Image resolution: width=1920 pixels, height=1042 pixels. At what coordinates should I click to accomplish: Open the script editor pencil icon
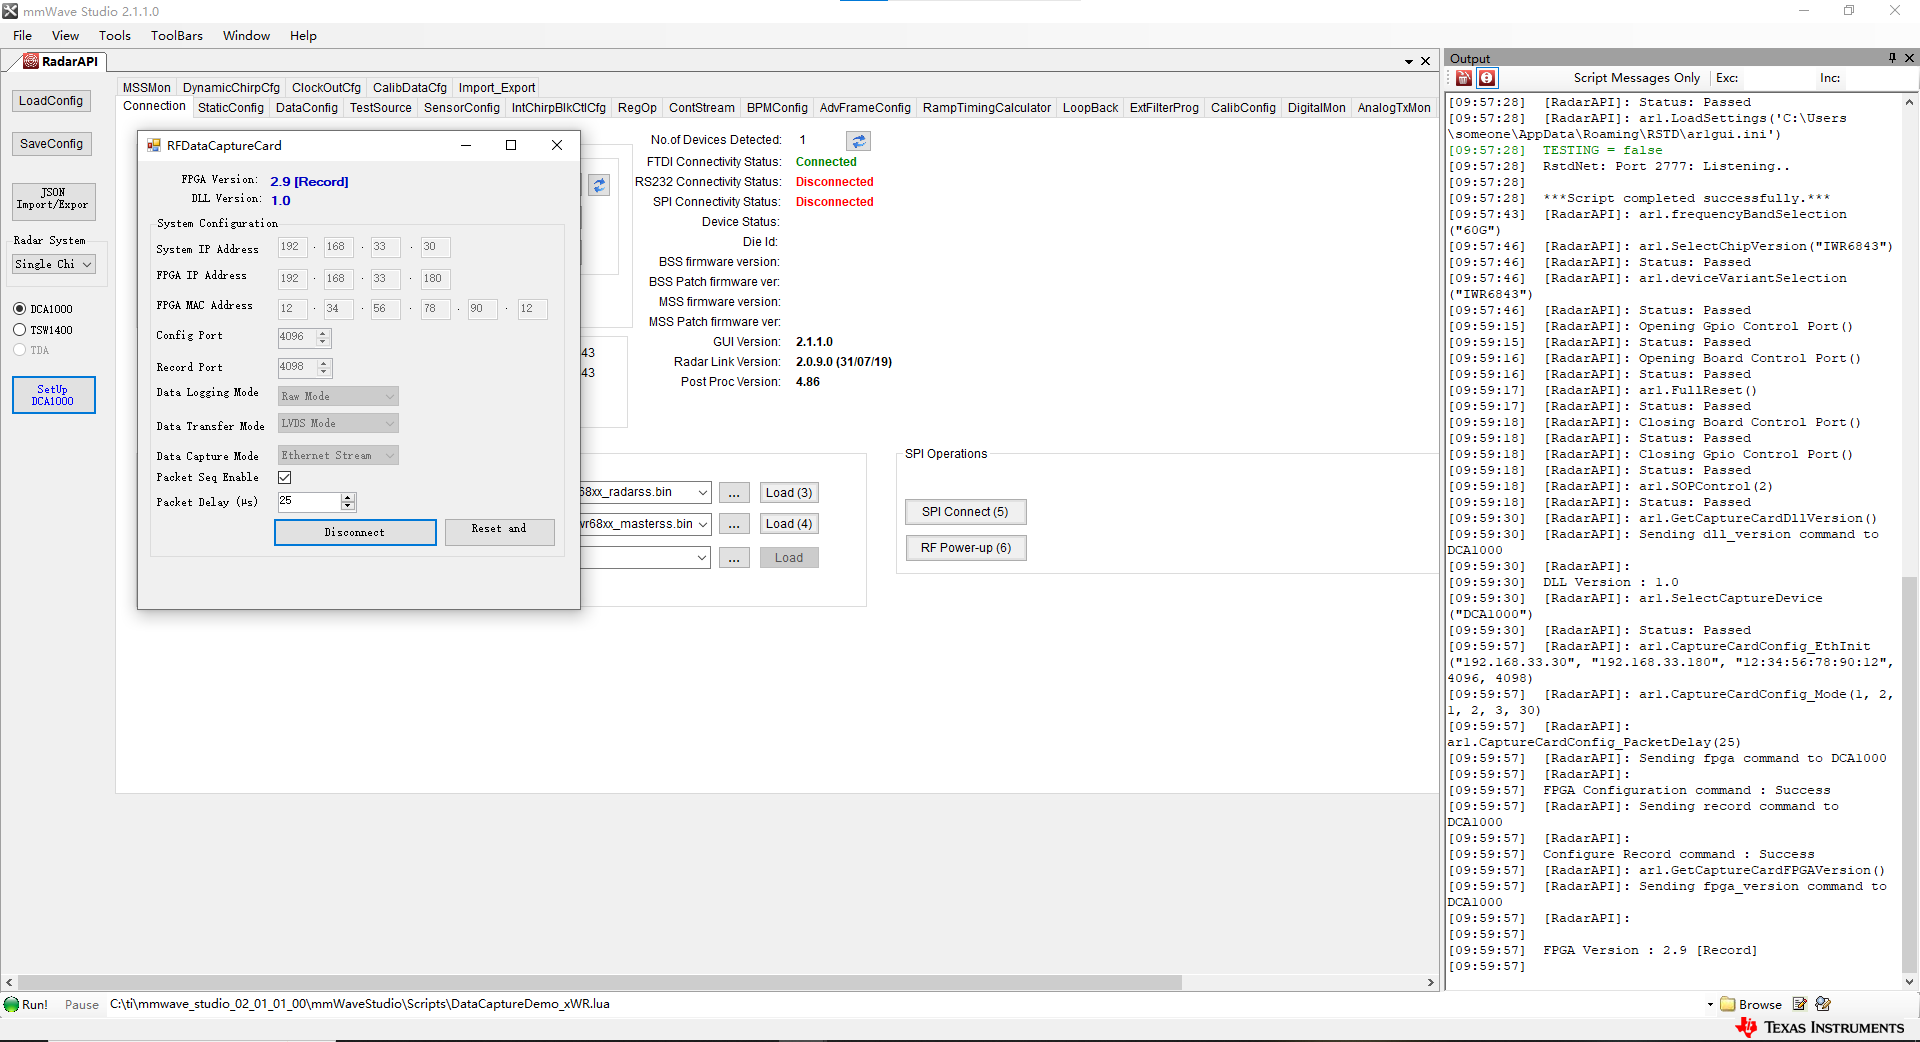[x=1800, y=1004]
